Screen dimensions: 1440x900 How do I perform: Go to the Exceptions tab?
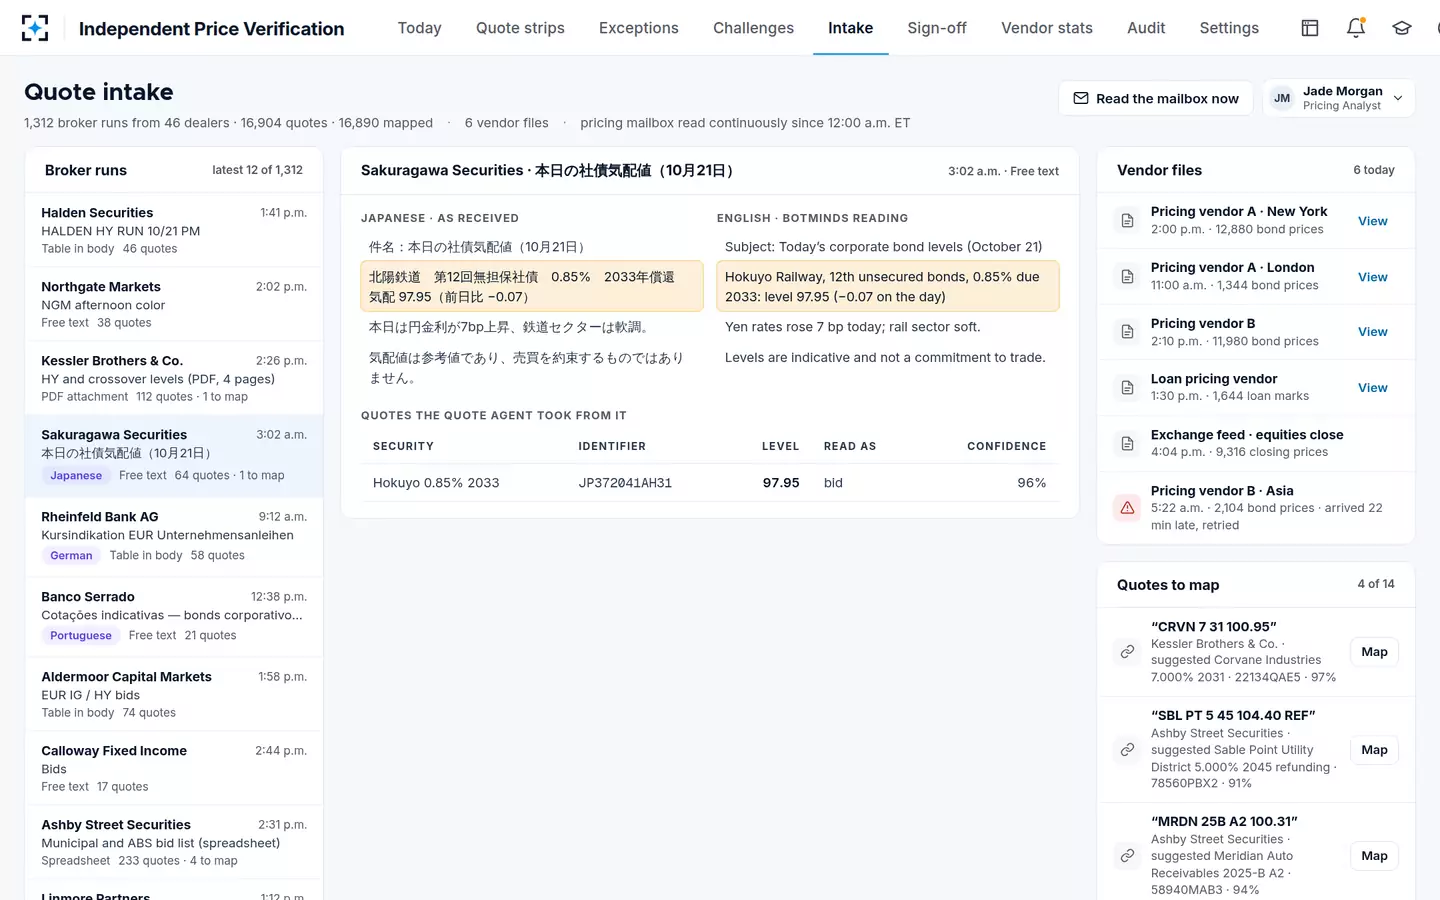[x=639, y=28]
